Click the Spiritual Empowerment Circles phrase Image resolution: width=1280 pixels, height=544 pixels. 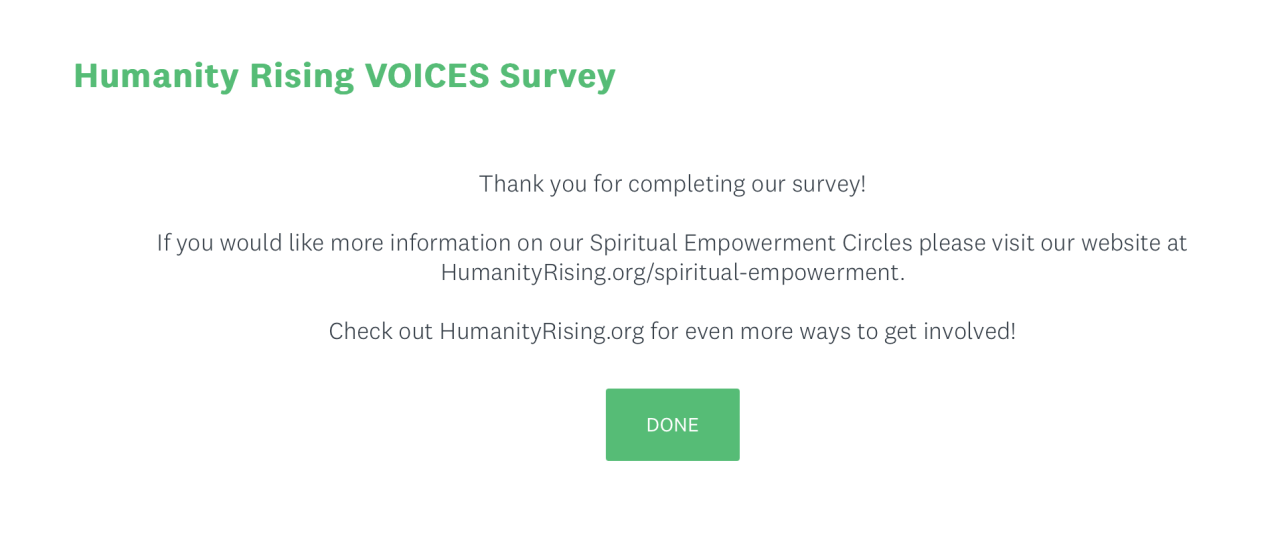(x=750, y=243)
